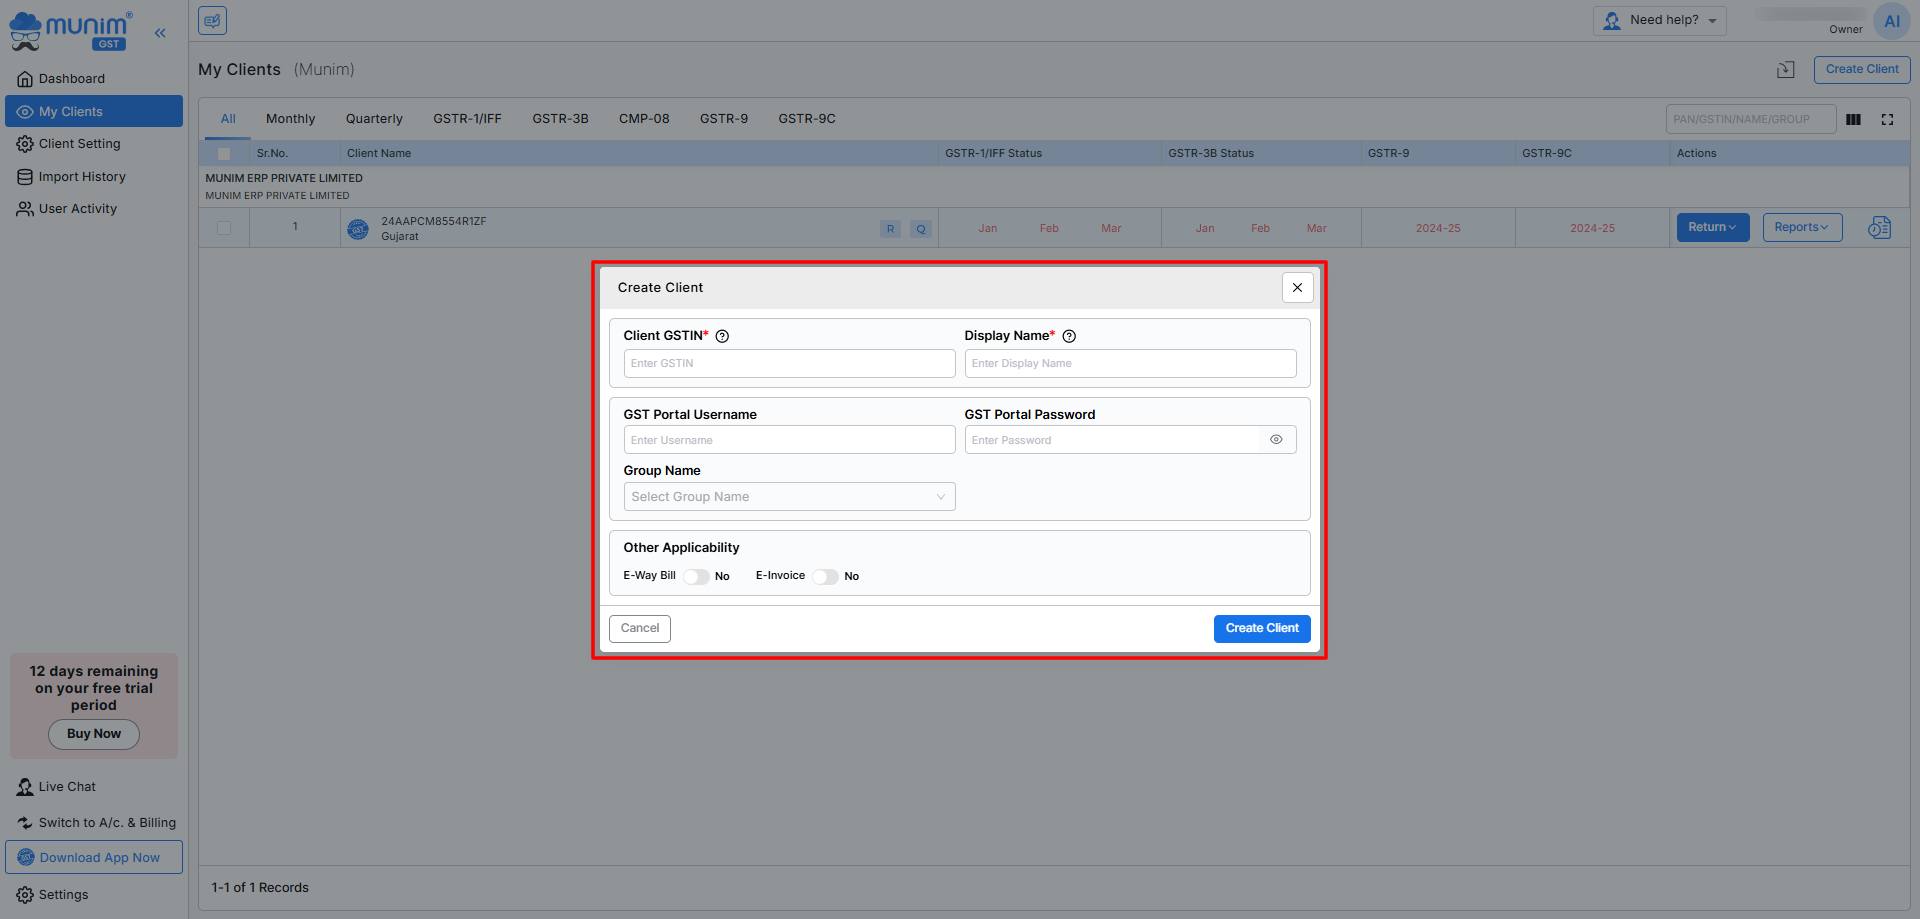Click Cancel in the dialog
1920x919 pixels.
coord(640,628)
